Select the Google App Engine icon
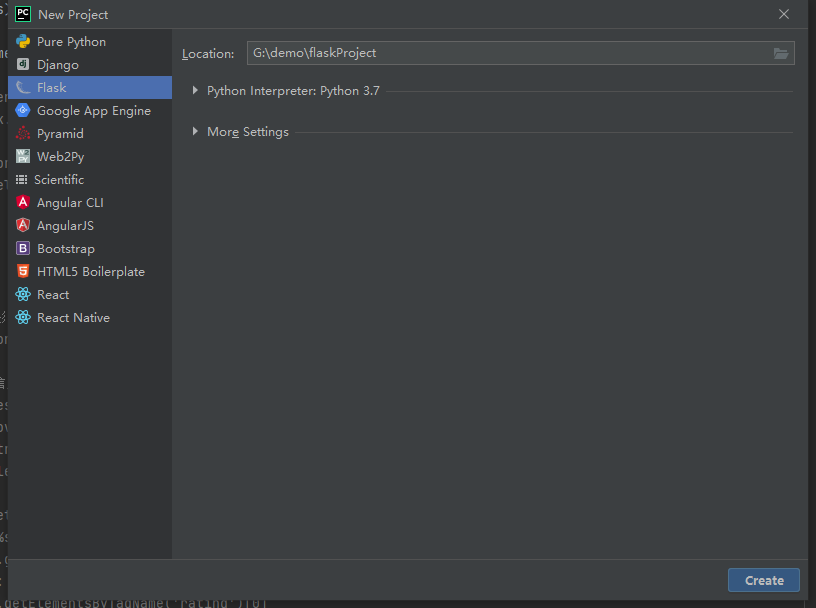 tap(23, 110)
